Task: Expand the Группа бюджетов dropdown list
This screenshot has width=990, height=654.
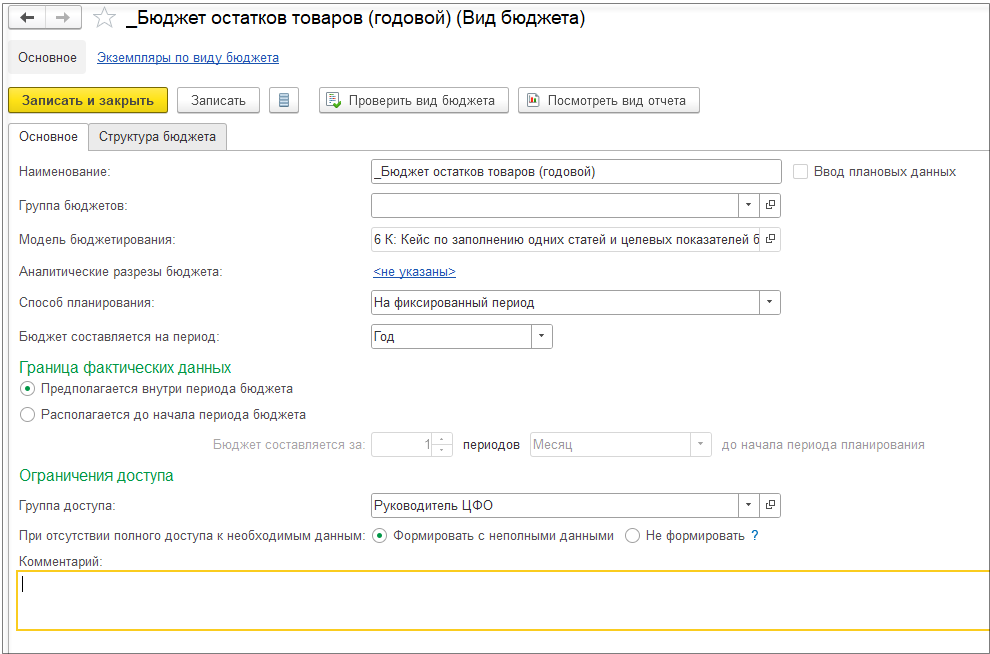Action: coord(749,205)
